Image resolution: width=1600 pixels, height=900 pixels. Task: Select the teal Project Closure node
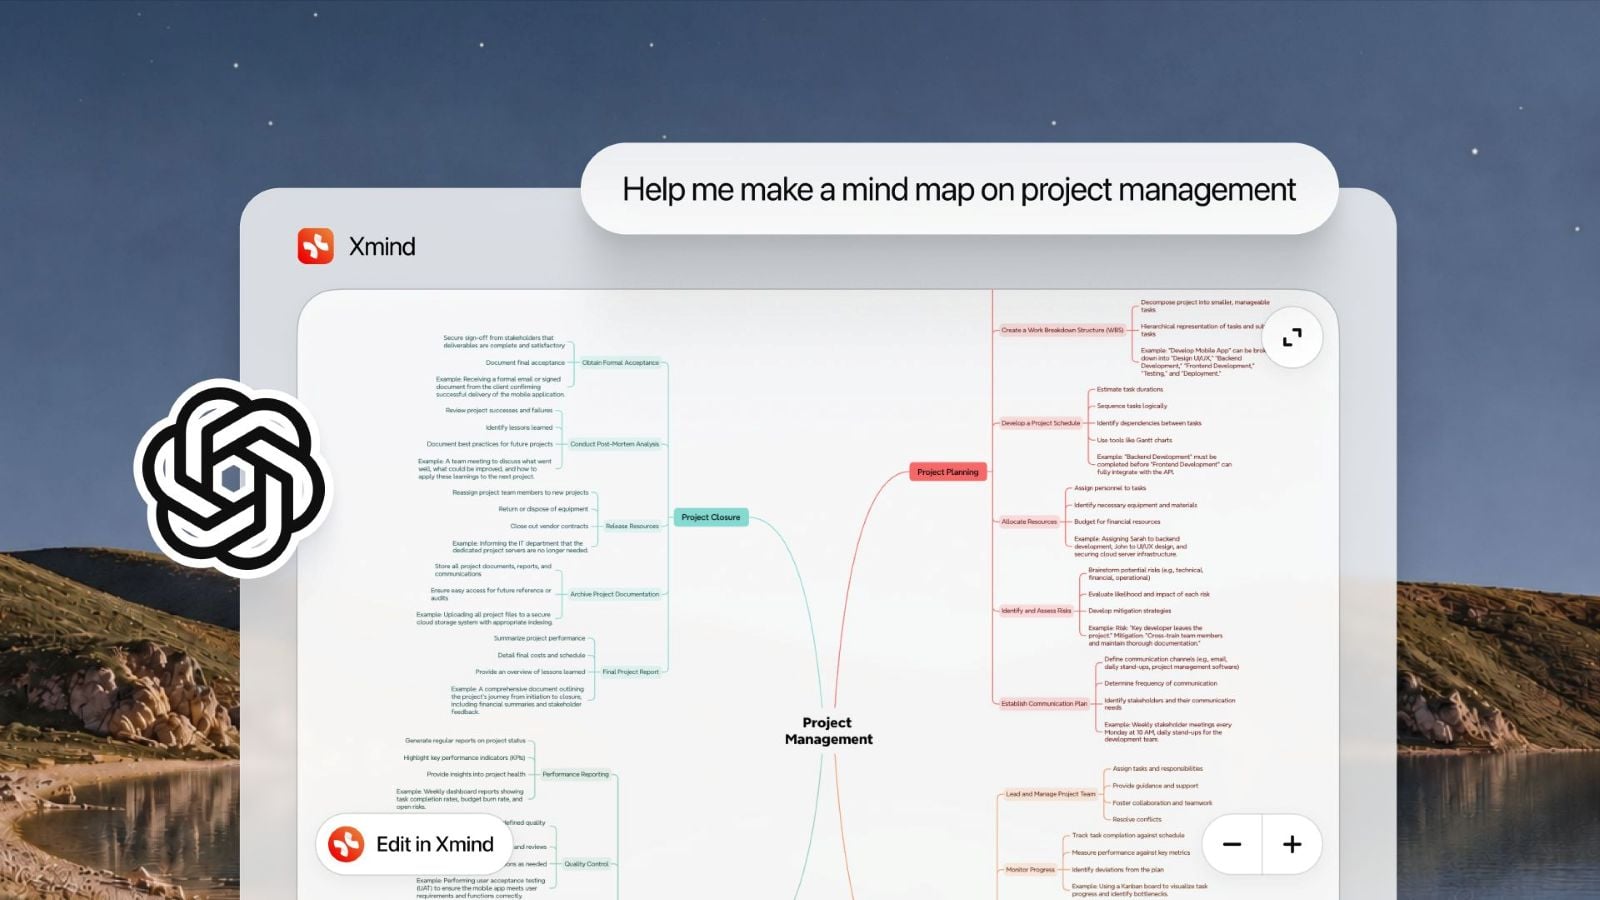[711, 517]
